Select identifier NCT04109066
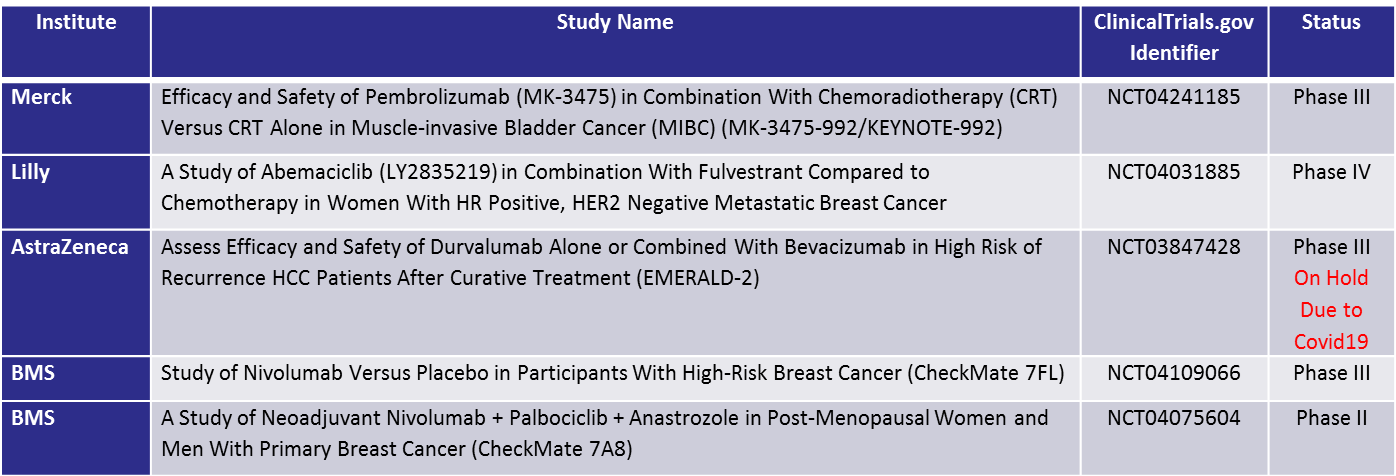 pyautogui.click(x=1174, y=373)
